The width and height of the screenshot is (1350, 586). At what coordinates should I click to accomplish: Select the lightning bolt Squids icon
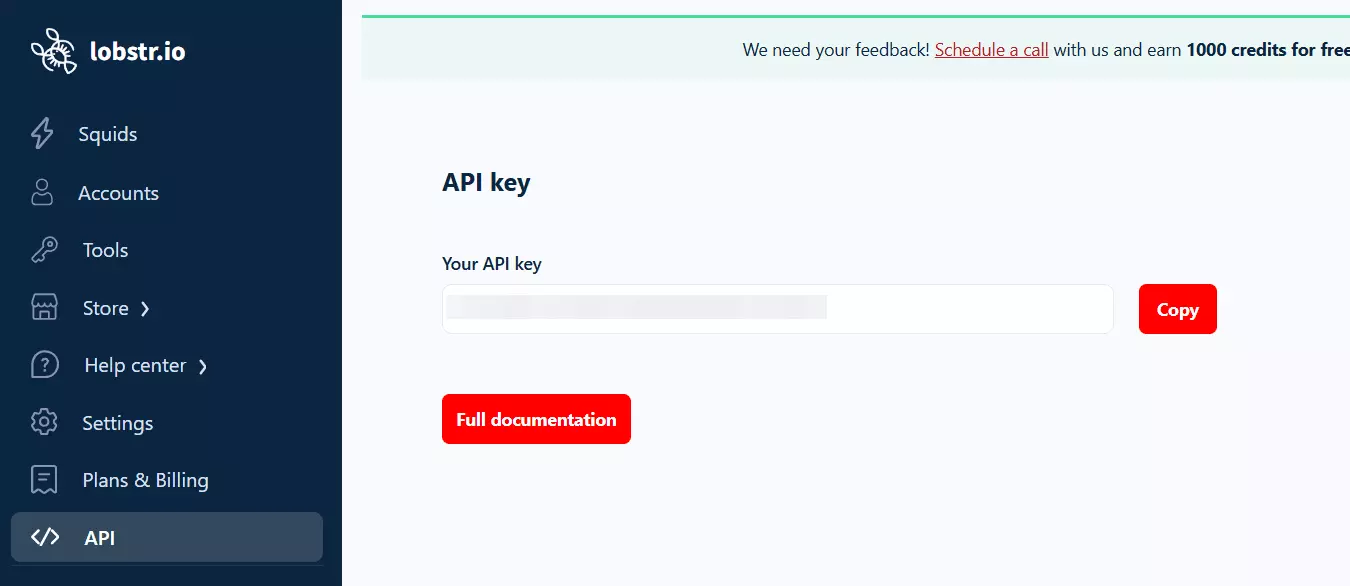tap(44, 133)
